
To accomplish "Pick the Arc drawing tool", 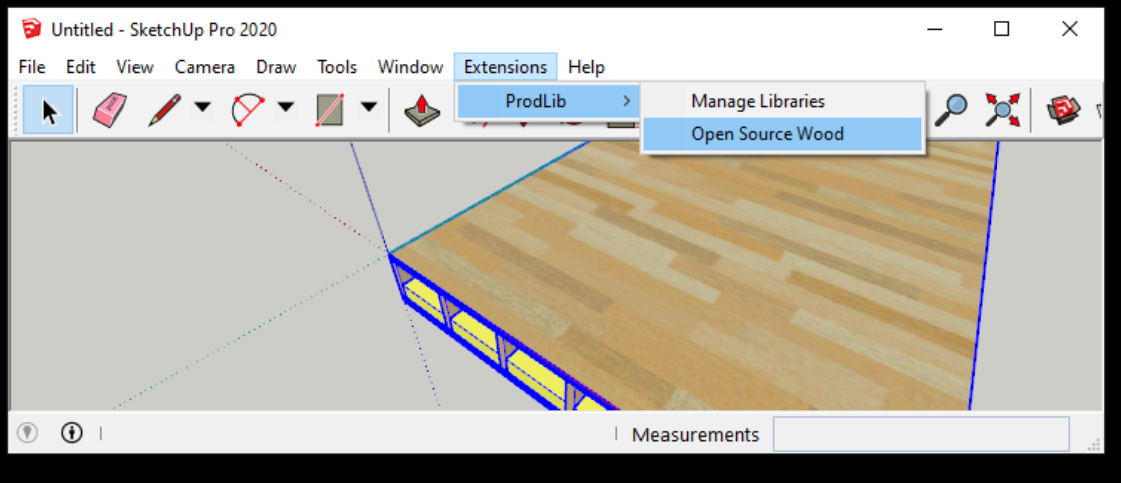I will [247, 110].
